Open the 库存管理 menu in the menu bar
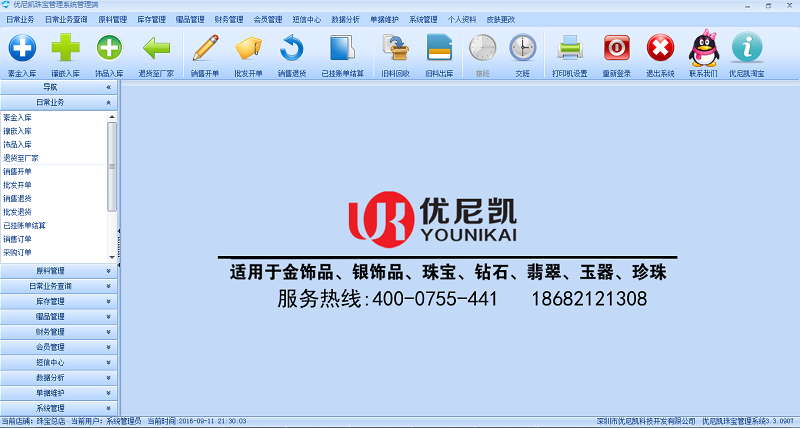The height and width of the screenshot is (428, 800). click(152, 19)
